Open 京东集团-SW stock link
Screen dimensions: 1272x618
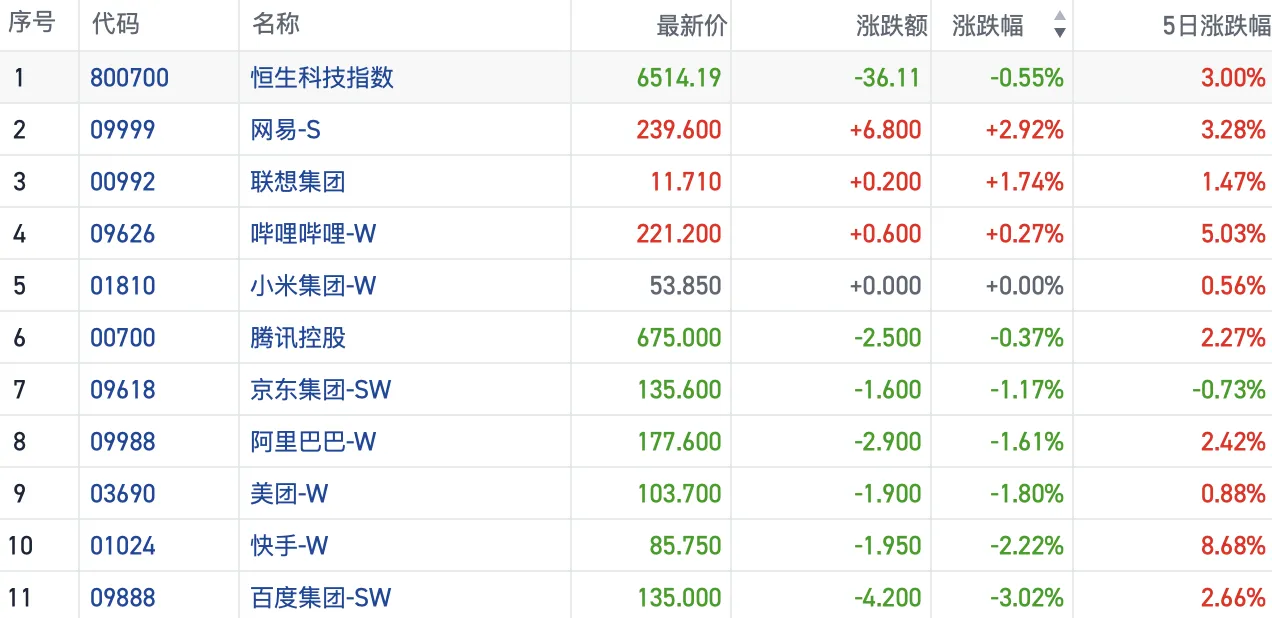[321, 390]
